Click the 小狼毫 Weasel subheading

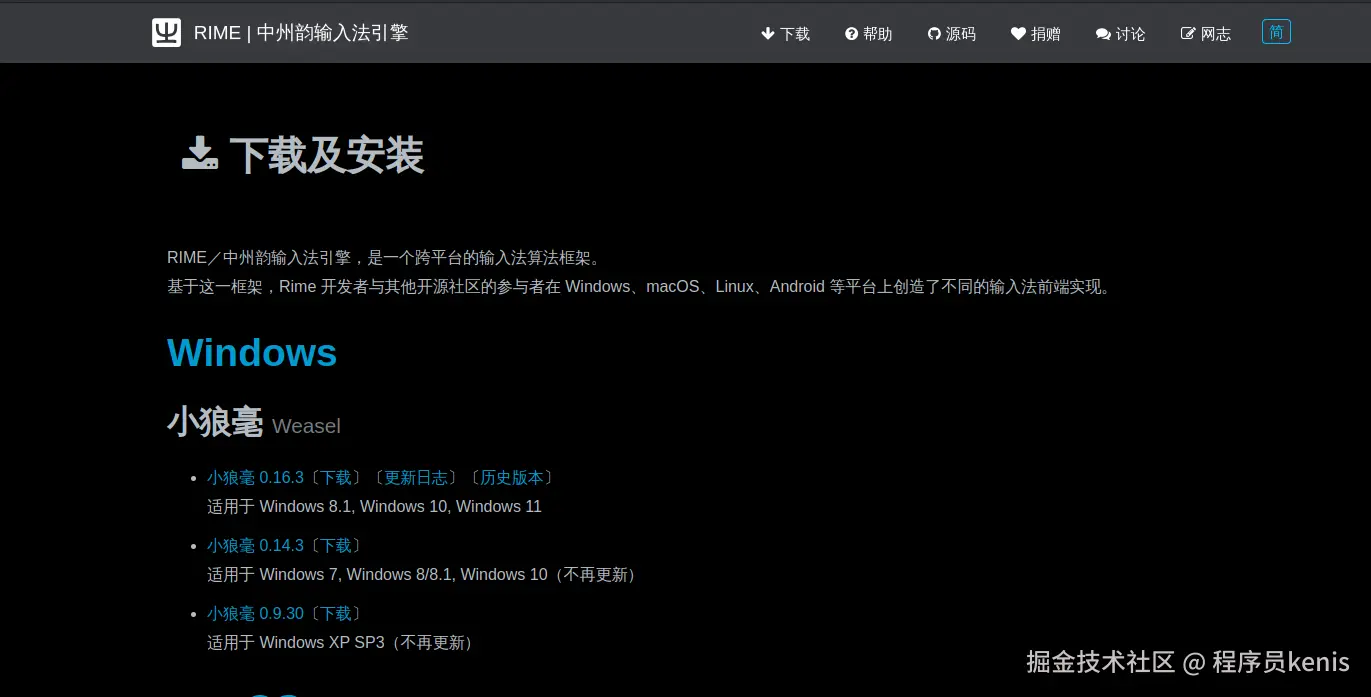pyautogui.click(x=254, y=423)
